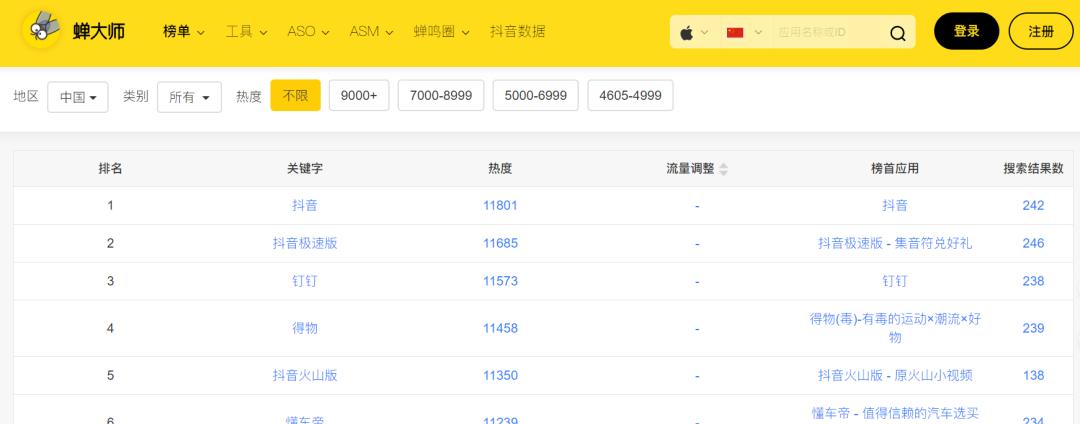Open the 蝉鸣圈 menu
Screen dimensions: 1080x424
click(x=442, y=32)
